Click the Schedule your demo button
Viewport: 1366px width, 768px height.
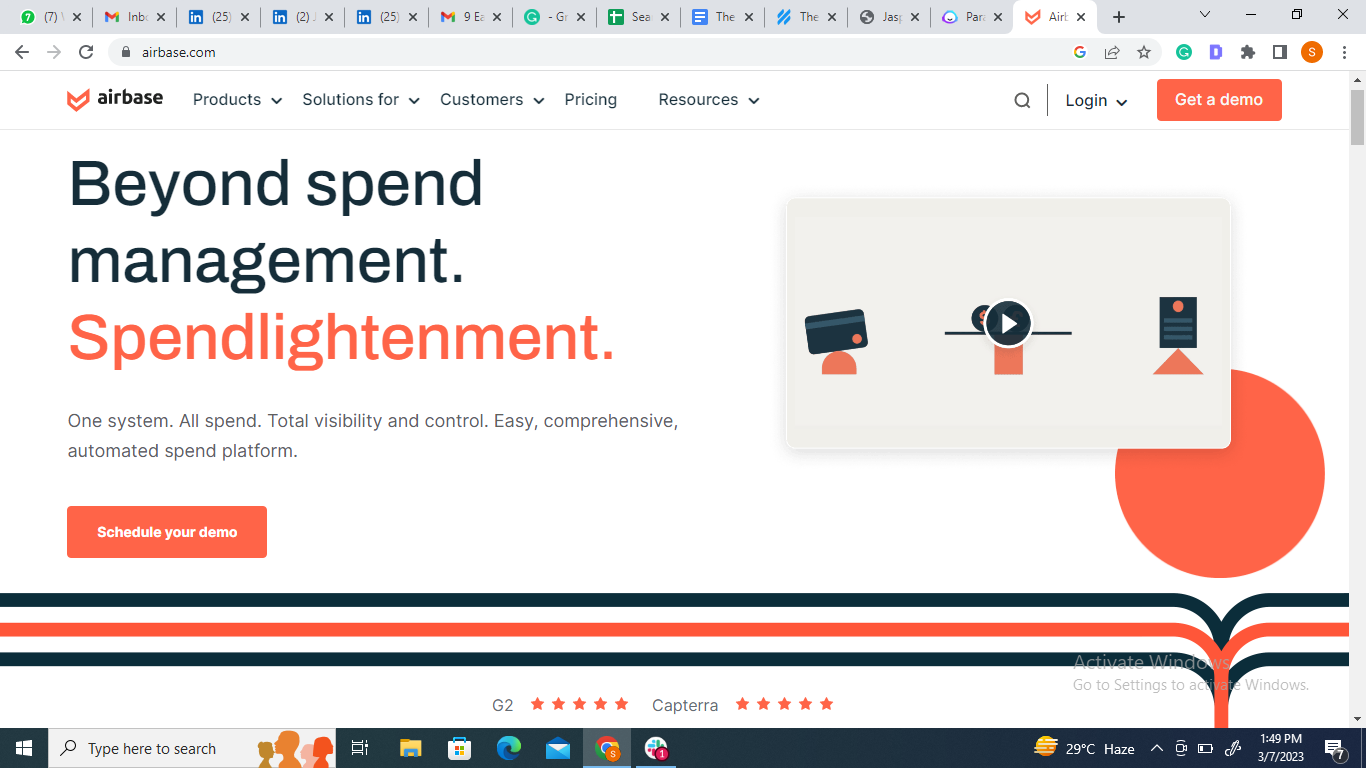coord(167,532)
